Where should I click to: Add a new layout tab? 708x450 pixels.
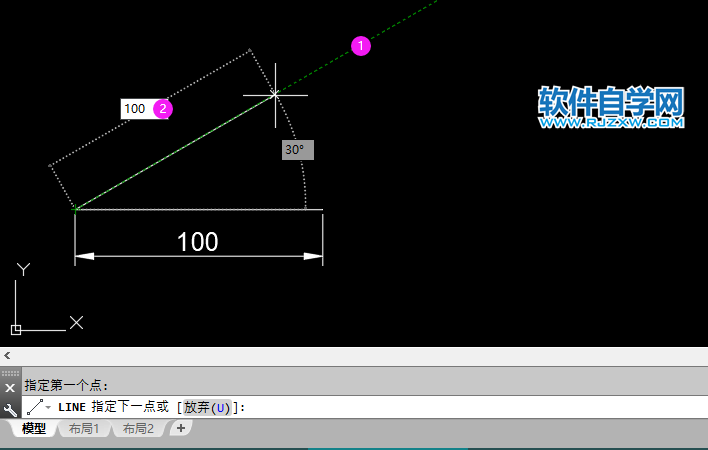[x=181, y=428]
